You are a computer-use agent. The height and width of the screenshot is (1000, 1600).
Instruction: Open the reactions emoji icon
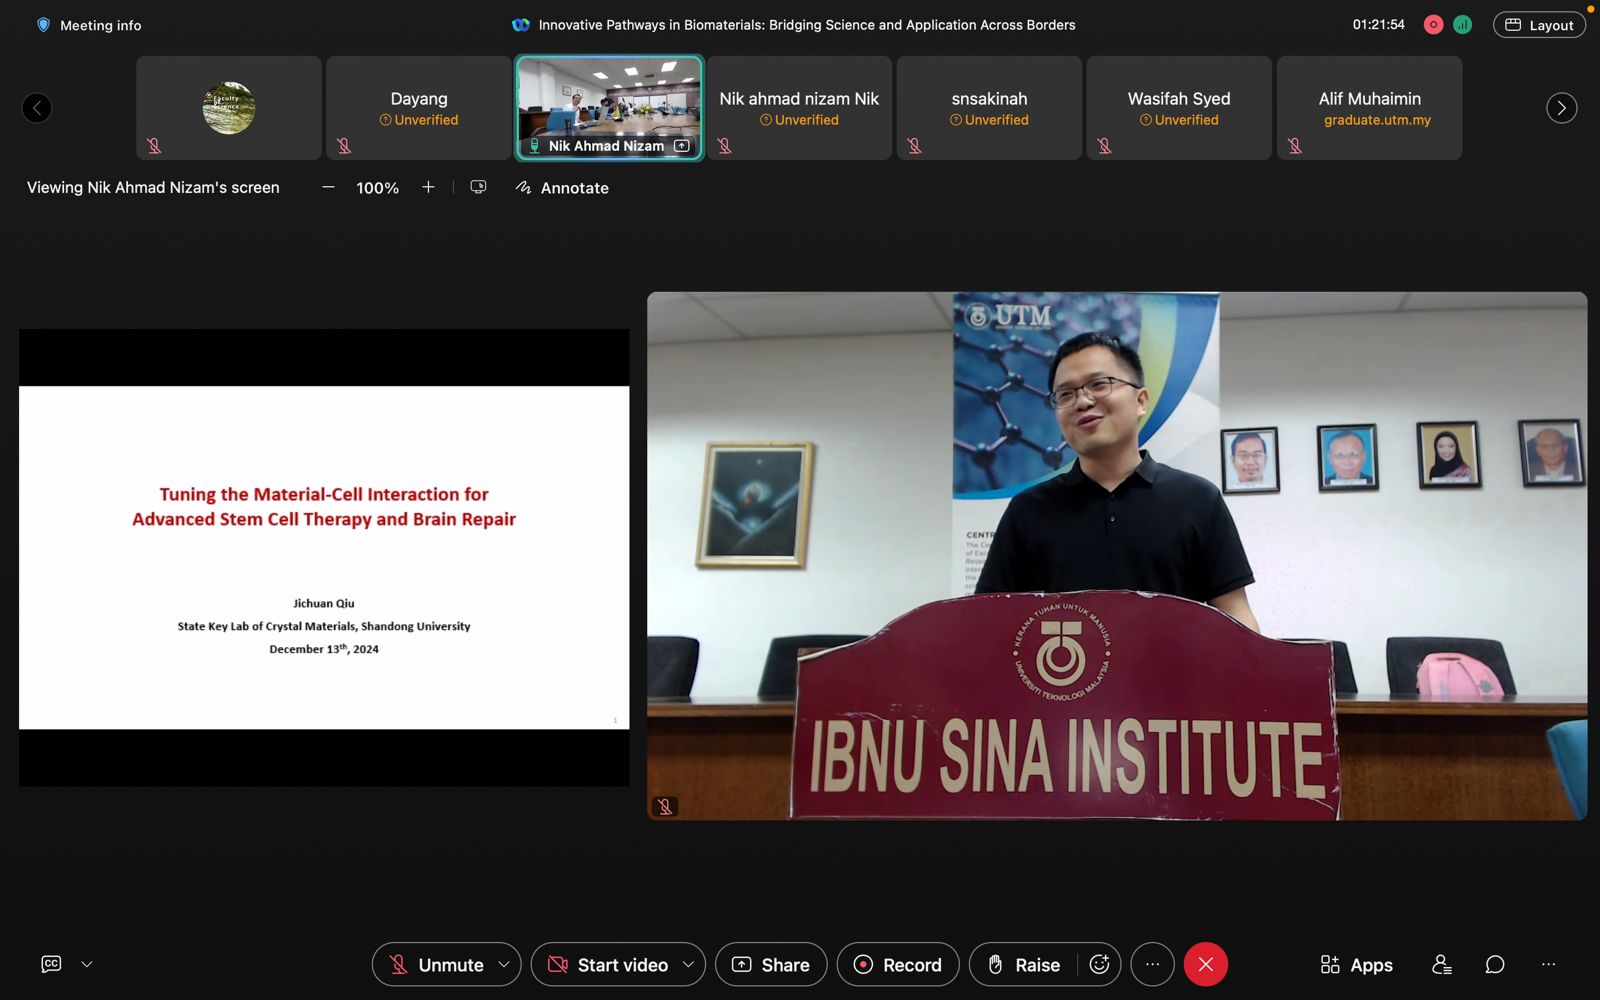(x=1099, y=965)
